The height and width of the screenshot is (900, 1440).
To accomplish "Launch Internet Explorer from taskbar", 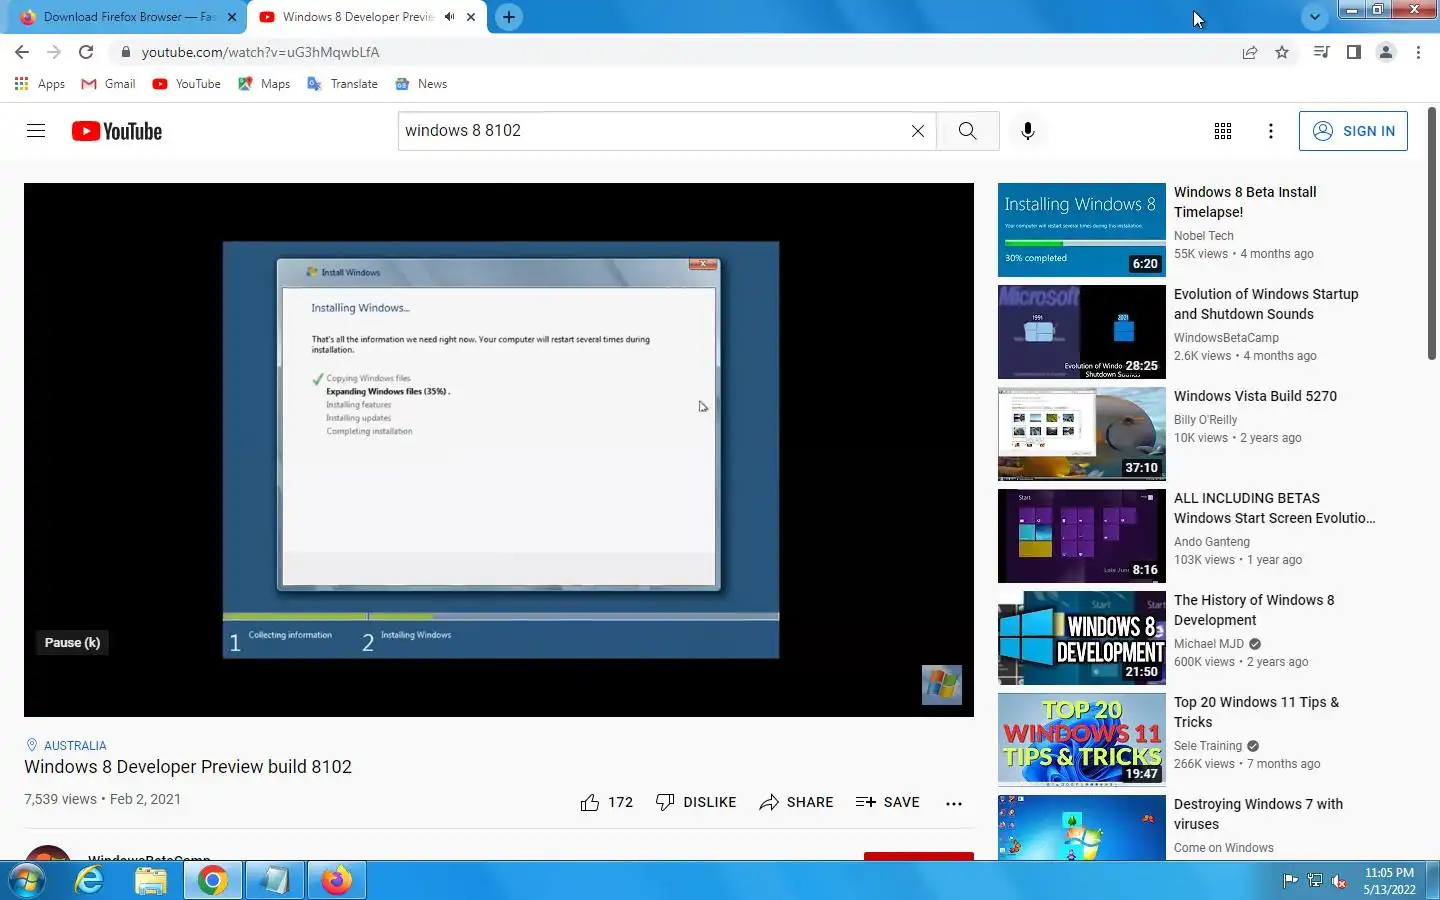I will point(89,880).
